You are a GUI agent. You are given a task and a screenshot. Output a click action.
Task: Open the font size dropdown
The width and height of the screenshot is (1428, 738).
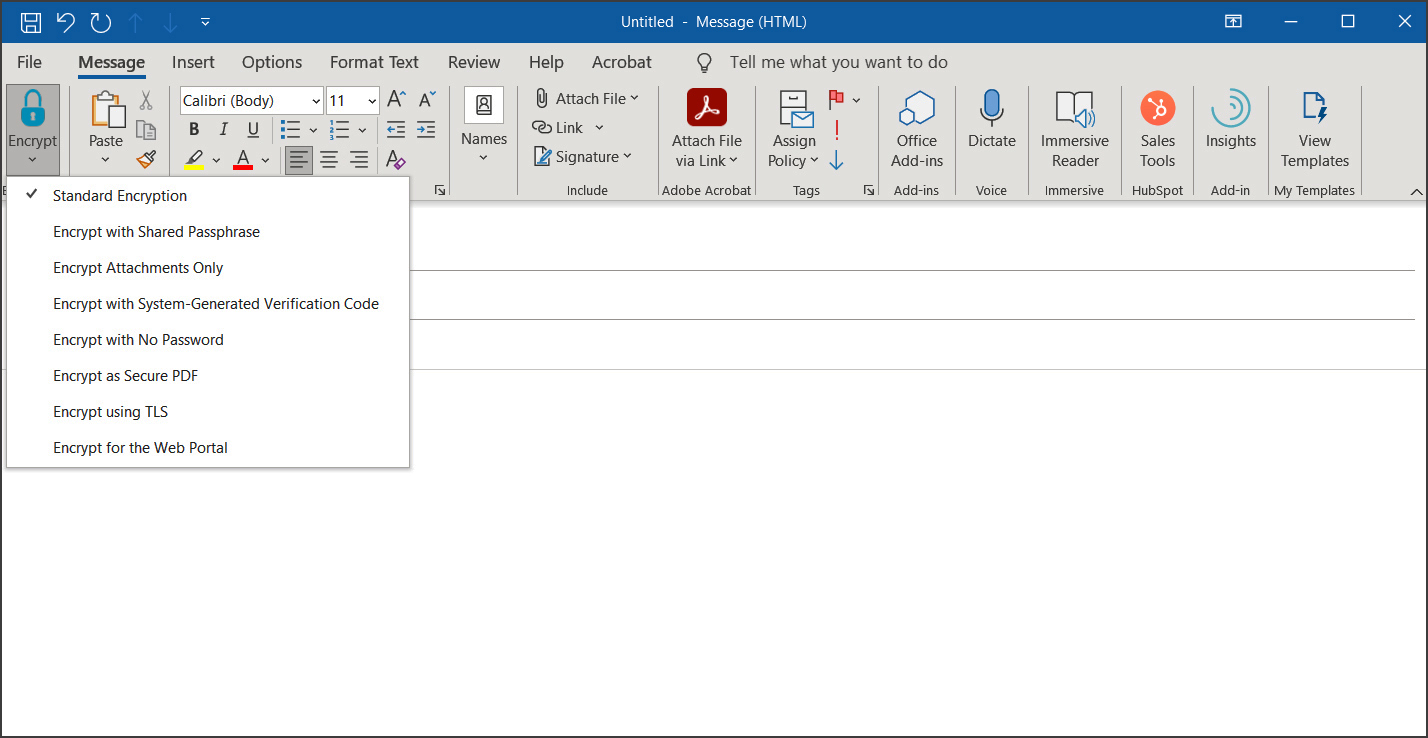pos(372,101)
